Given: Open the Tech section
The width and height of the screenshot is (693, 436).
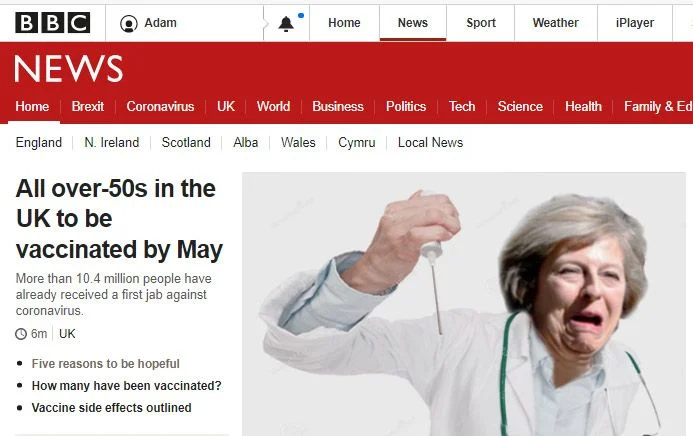Looking at the screenshot, I should click(x=462, y=106).
